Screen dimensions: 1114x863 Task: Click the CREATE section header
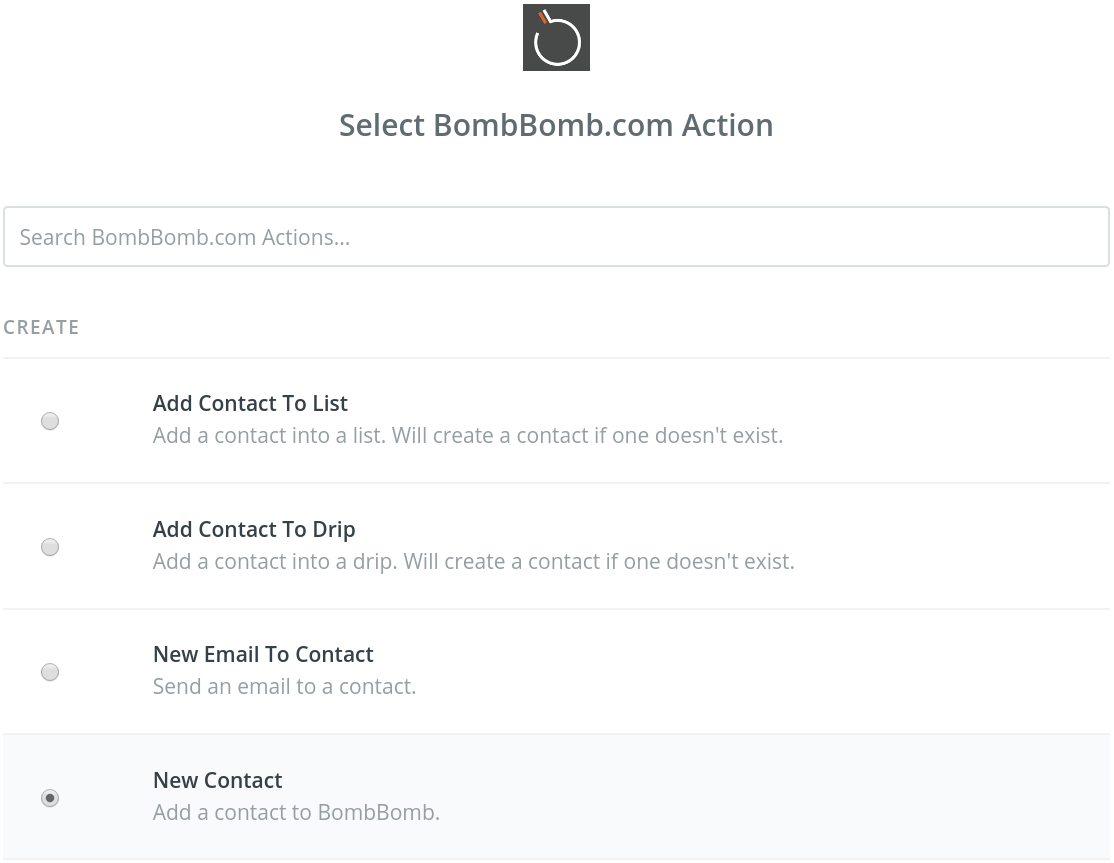click(x=41, y=327)
